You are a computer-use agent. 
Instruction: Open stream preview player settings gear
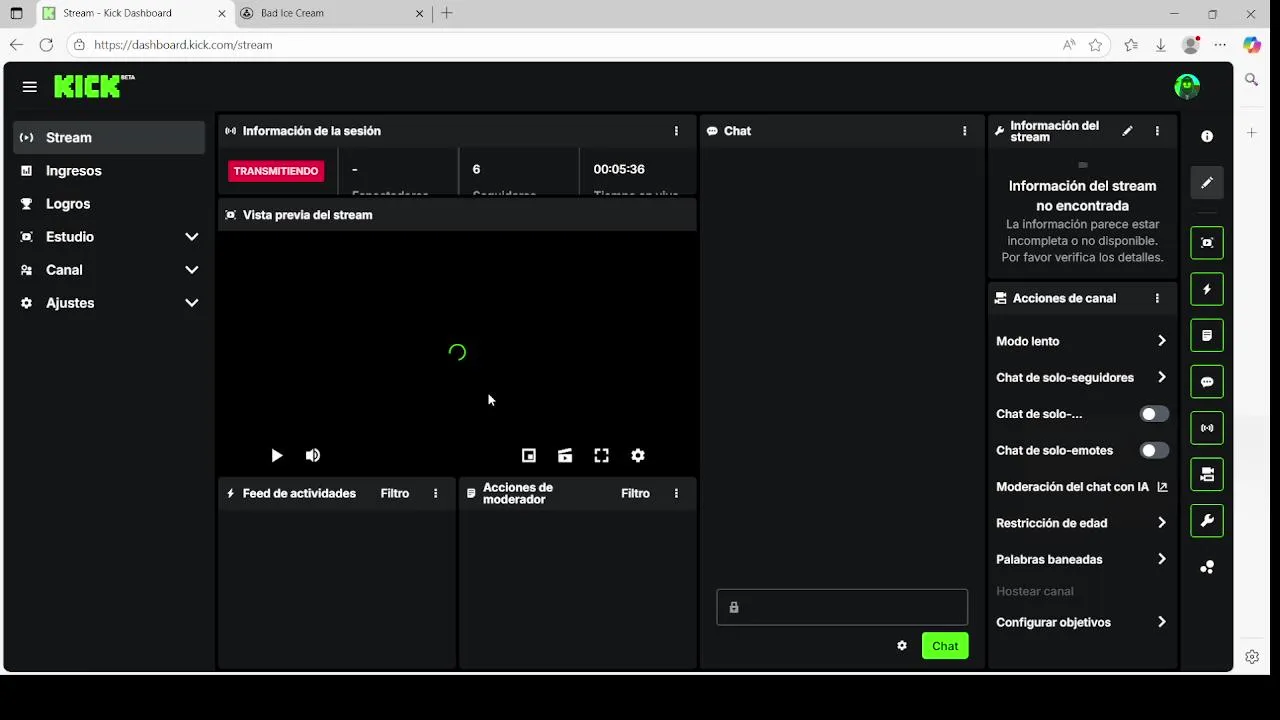[638, 456]
